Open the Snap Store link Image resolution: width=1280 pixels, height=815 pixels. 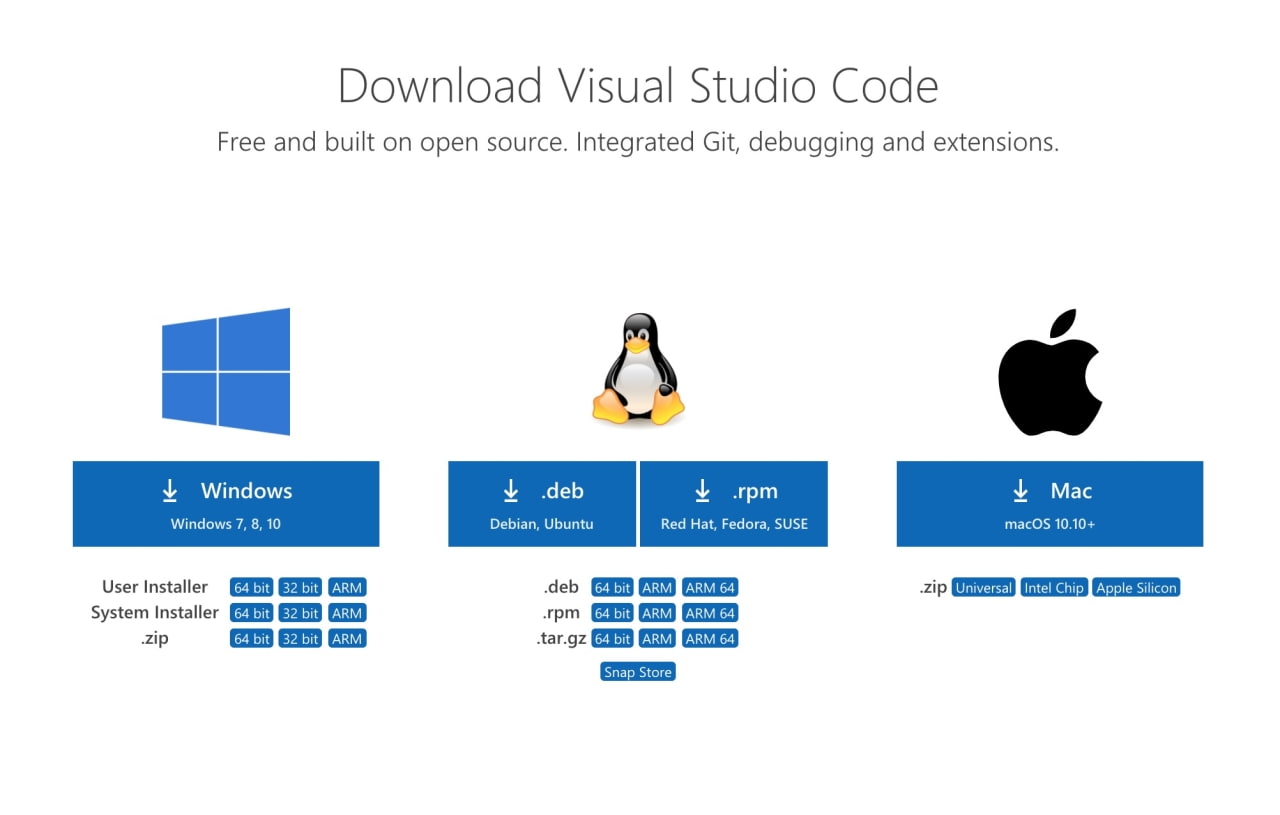(638, 672)
